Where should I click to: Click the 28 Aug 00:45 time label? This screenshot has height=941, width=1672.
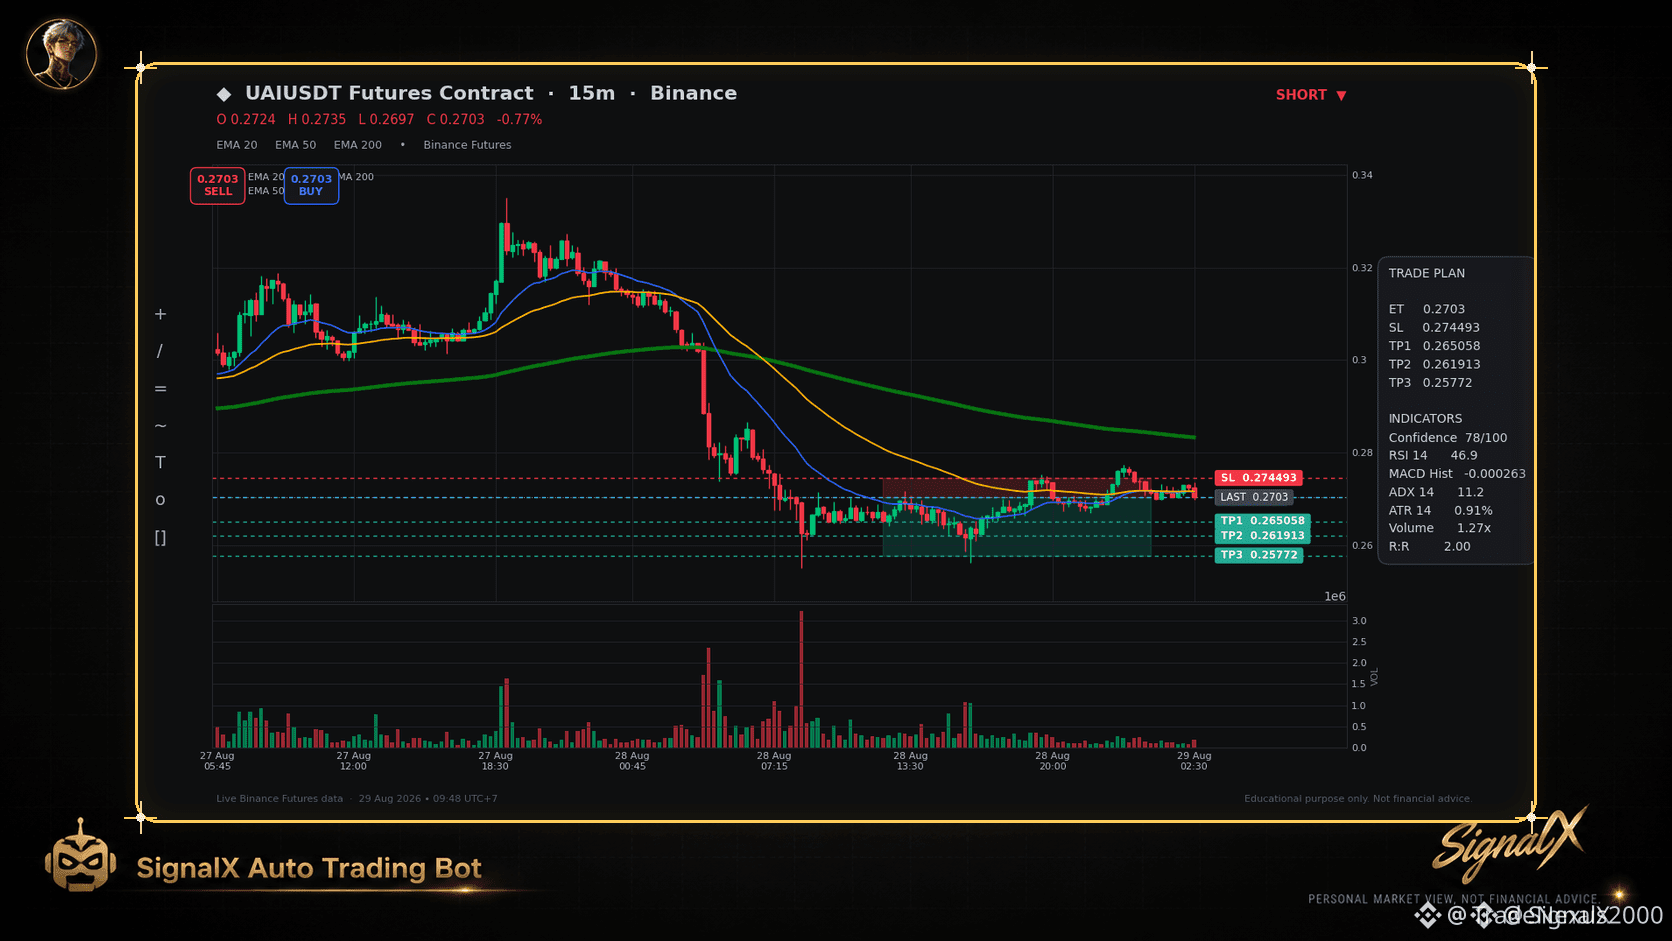point(632,761)
